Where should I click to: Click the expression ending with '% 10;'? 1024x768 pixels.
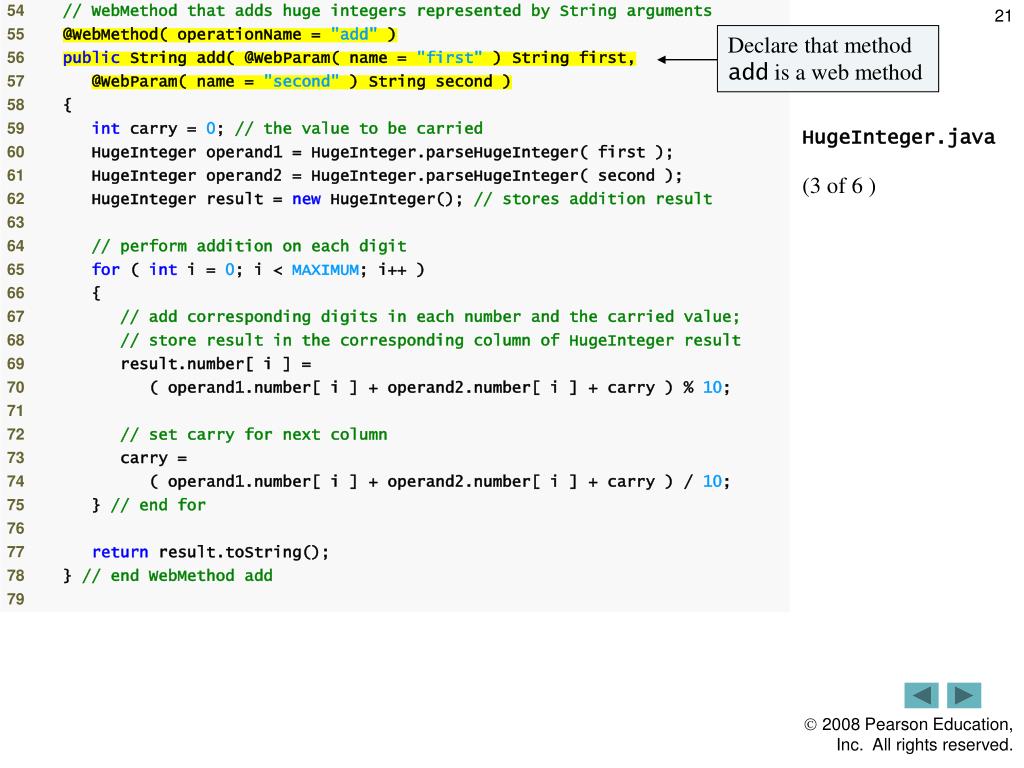(440, 387)
